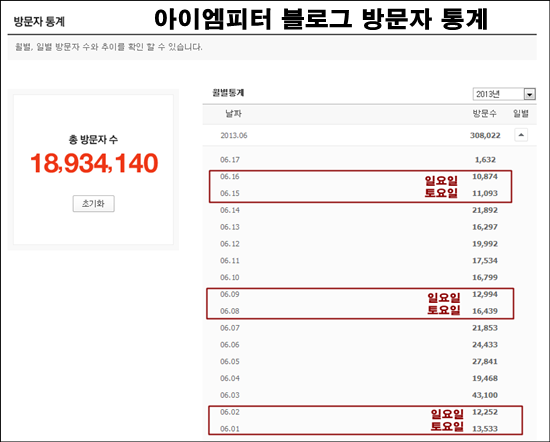This screenshot has height=442, width=550.
Task: Click the 06.15 date entry
Action: [230, 193]
